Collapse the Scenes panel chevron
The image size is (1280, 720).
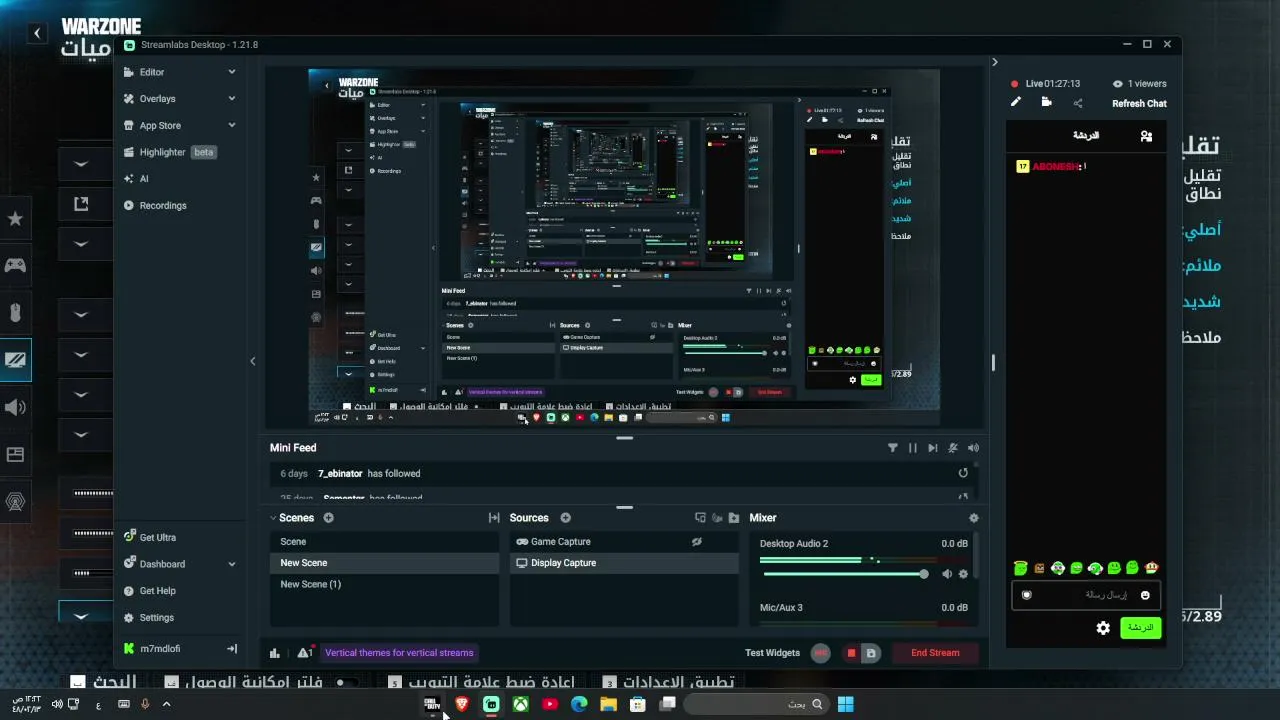click(273, 518)
